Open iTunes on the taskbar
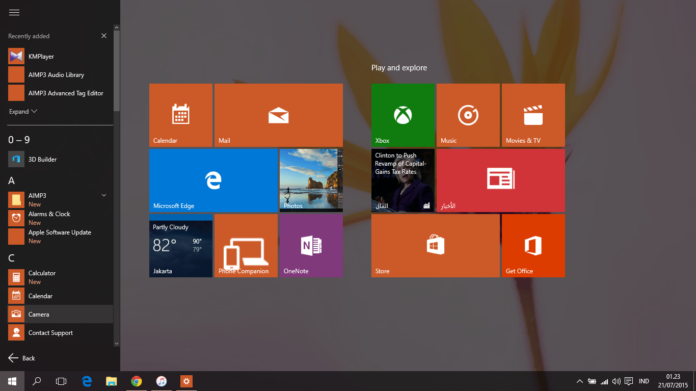The image size is (696, 391). [161, 381]
